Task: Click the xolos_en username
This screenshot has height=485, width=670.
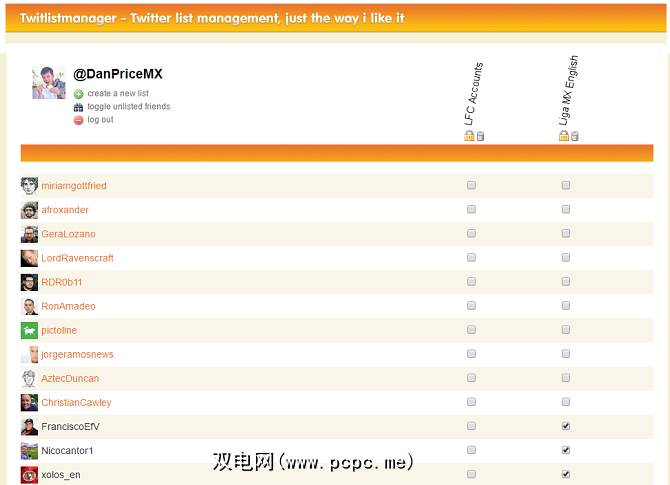Action: coord(61,475)
